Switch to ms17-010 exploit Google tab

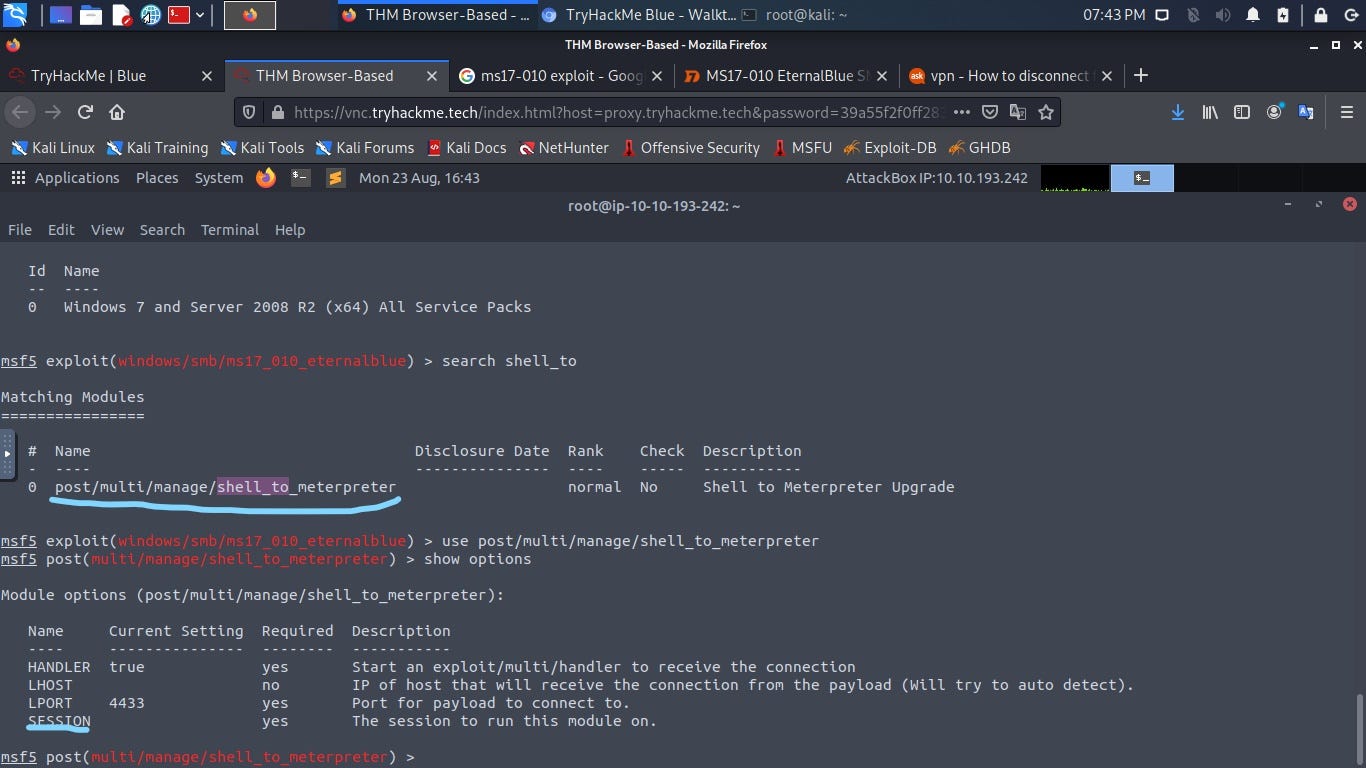(x=561, y=76)
